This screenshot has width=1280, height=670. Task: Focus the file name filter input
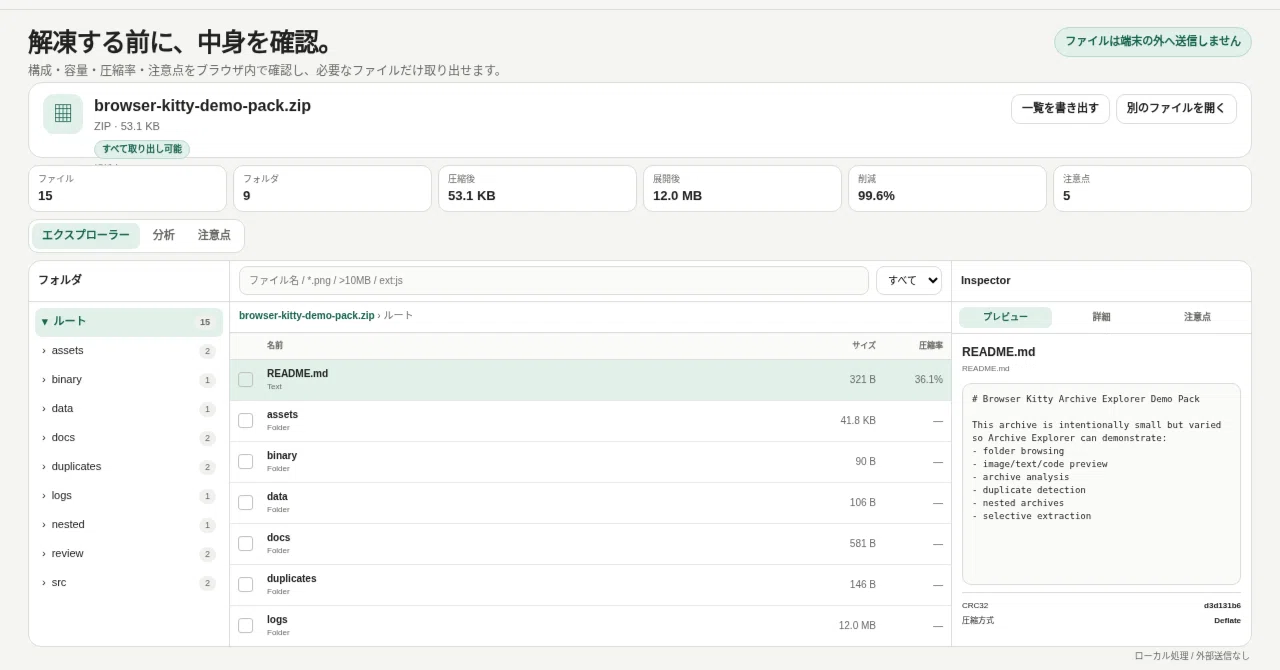tap(554, 281)
